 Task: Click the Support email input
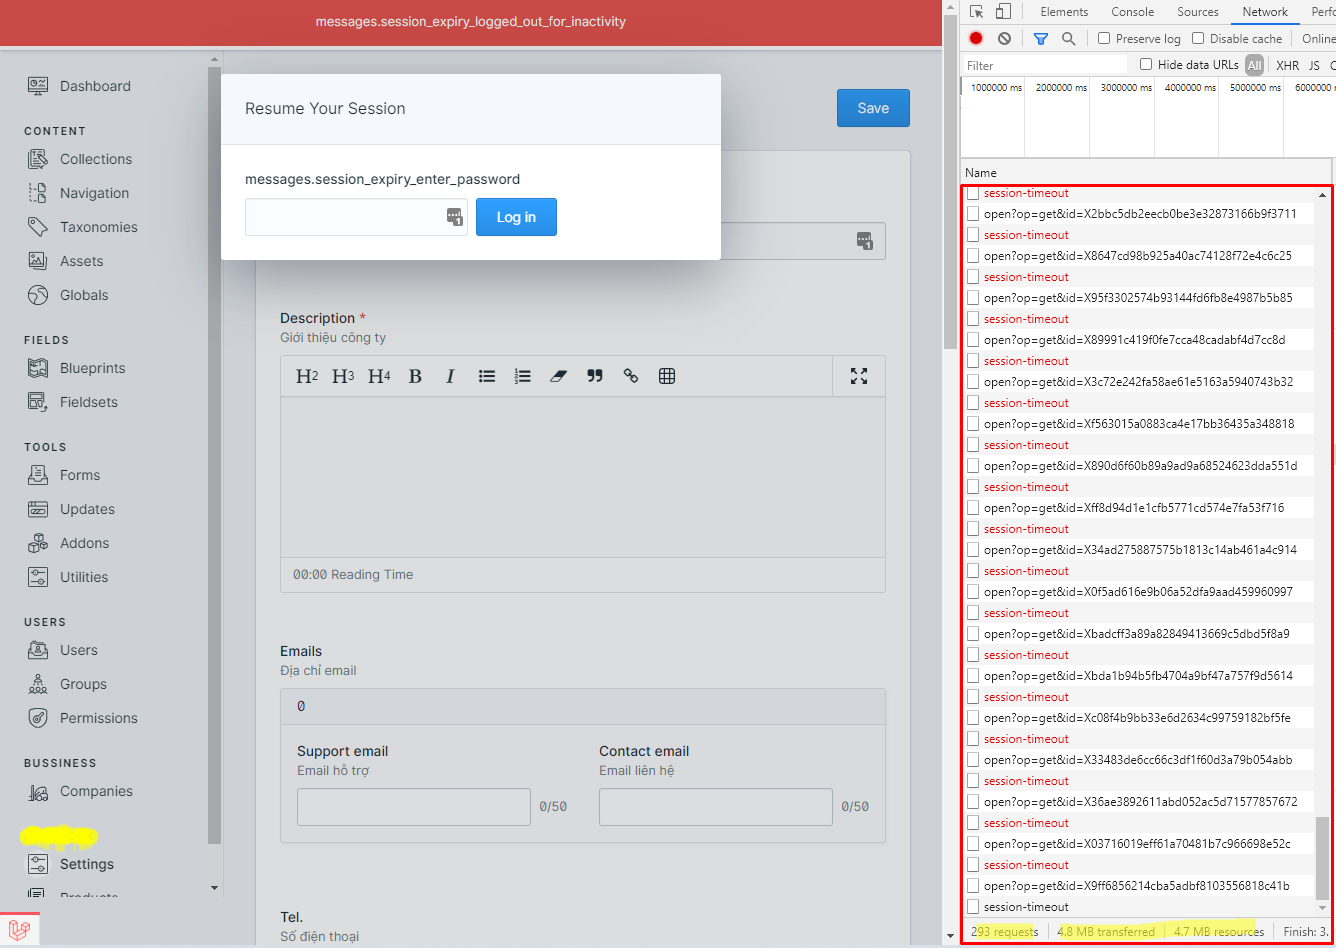414,807
